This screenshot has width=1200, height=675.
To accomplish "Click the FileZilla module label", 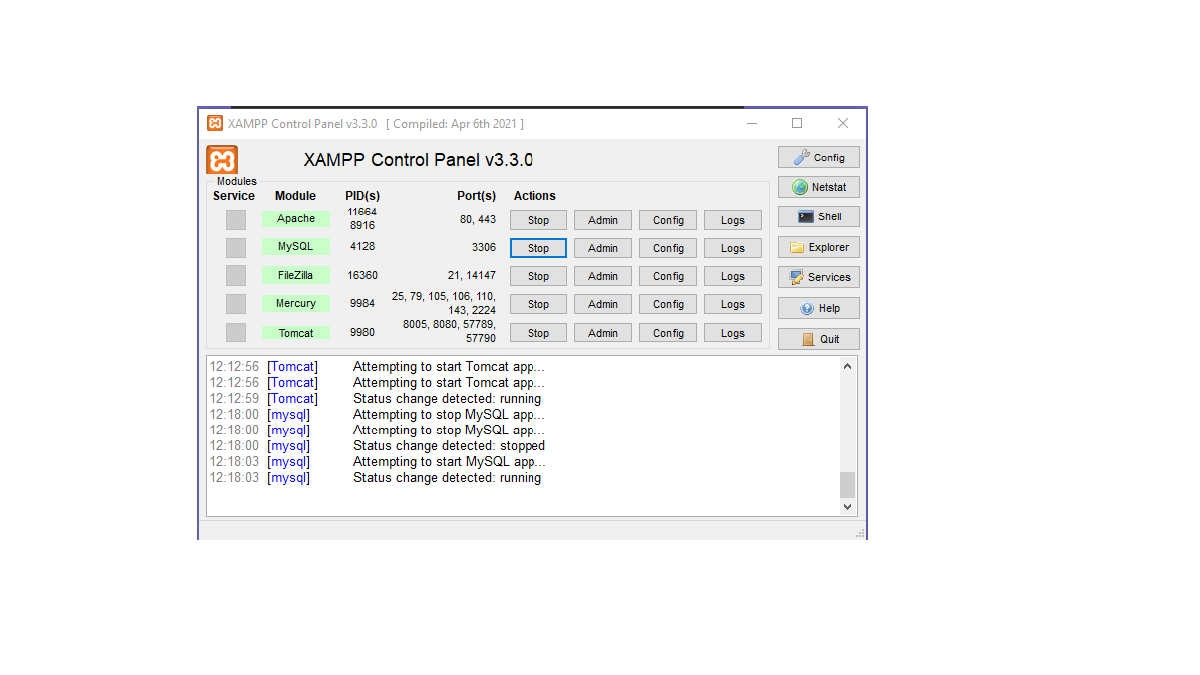I will click(296, 275).
